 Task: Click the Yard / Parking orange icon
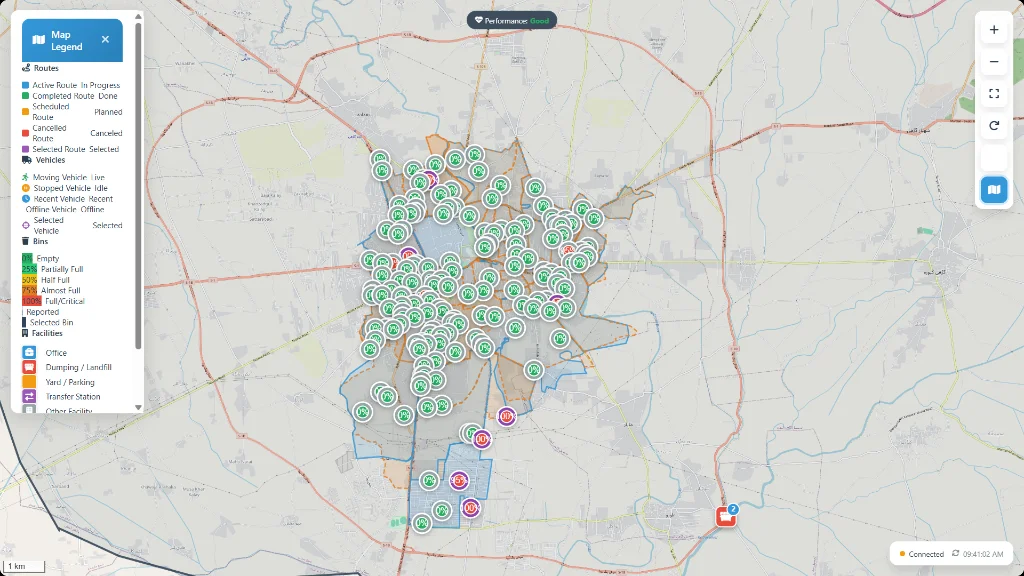tap(29, 382)
